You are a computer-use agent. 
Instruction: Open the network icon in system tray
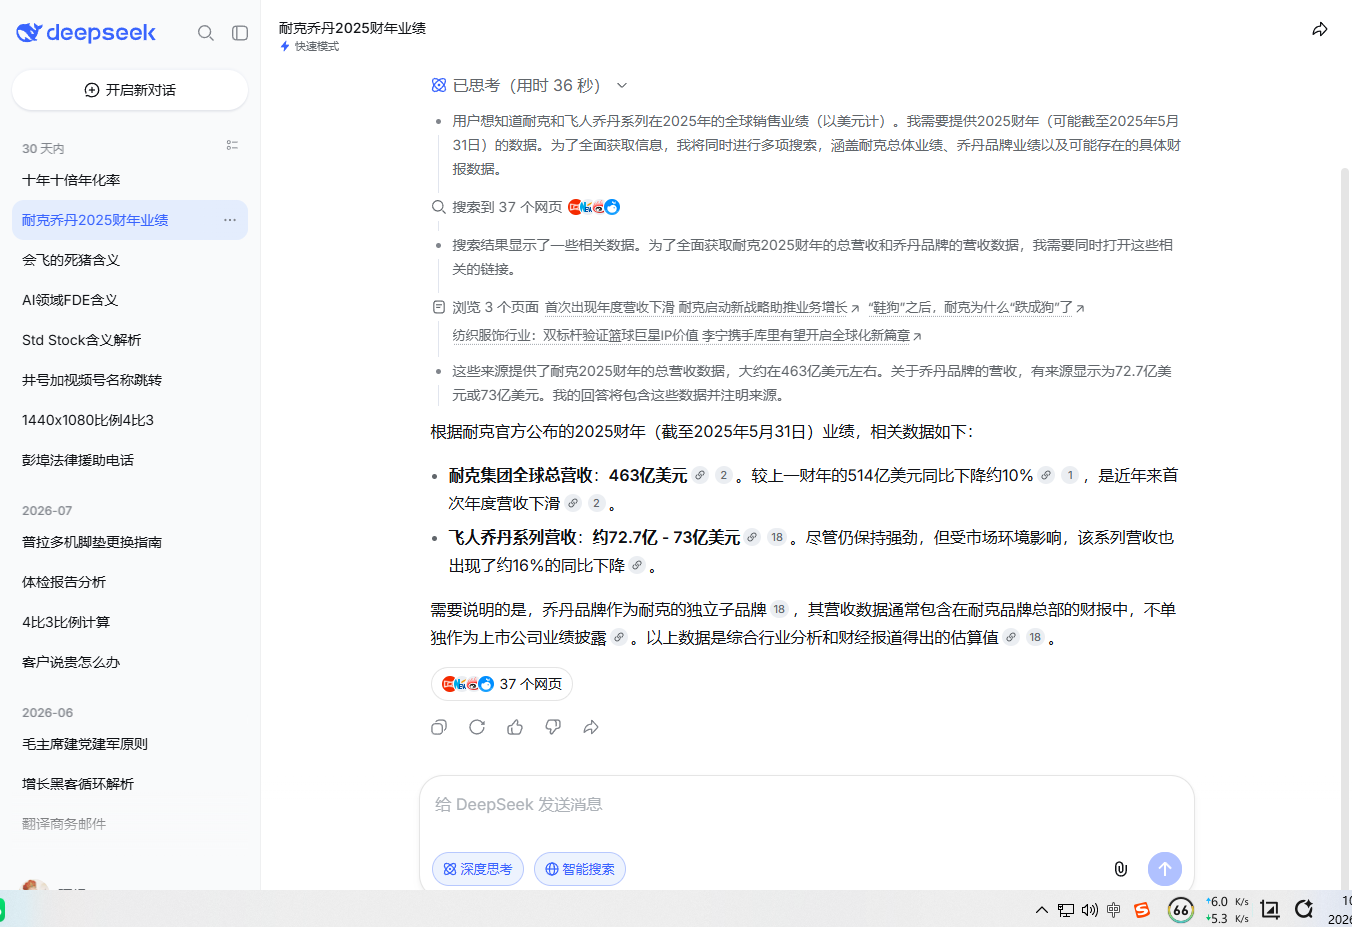pos(1066,910)
